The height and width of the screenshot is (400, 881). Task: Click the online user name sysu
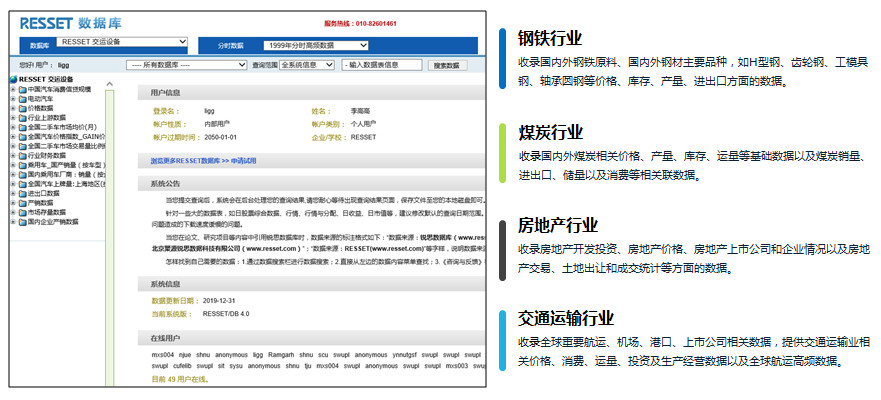pos(235,366)
